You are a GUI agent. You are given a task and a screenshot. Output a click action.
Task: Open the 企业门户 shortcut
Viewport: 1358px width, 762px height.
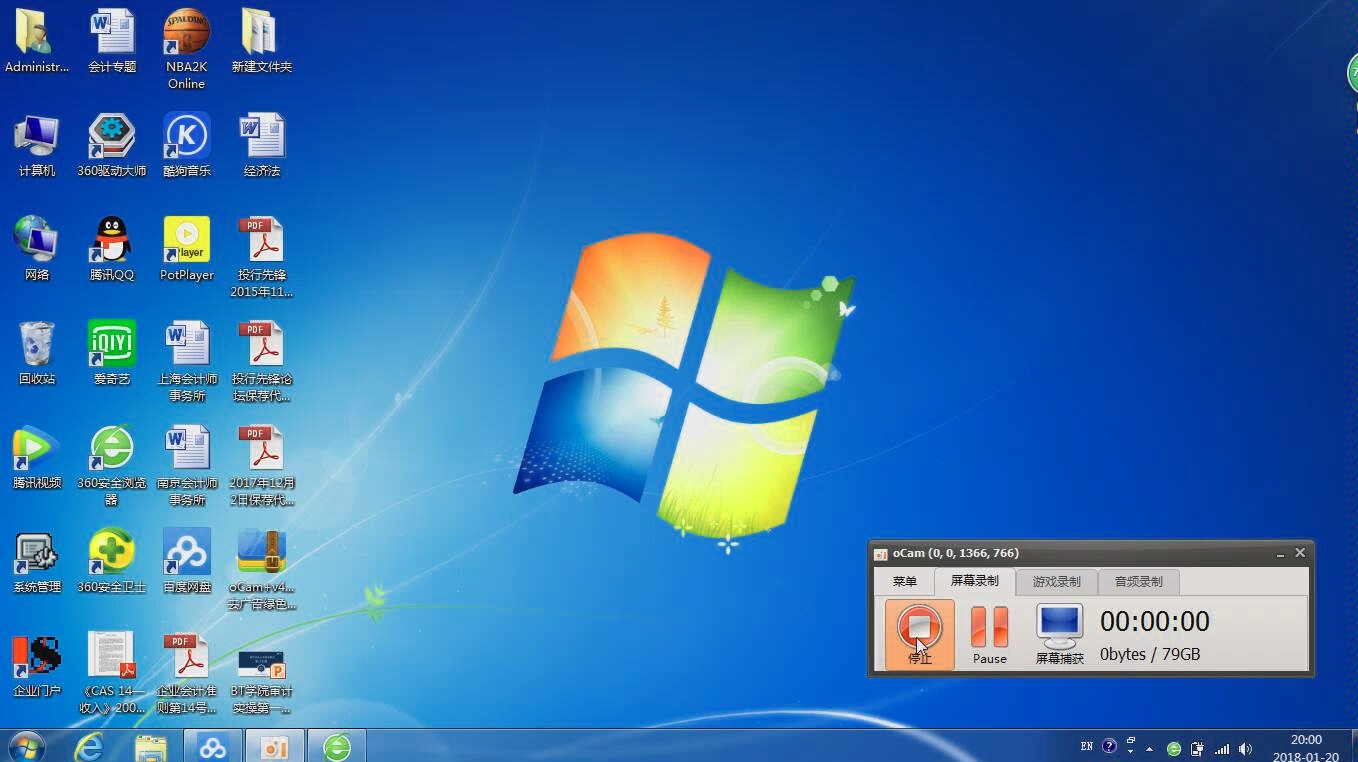pos(37,665)
